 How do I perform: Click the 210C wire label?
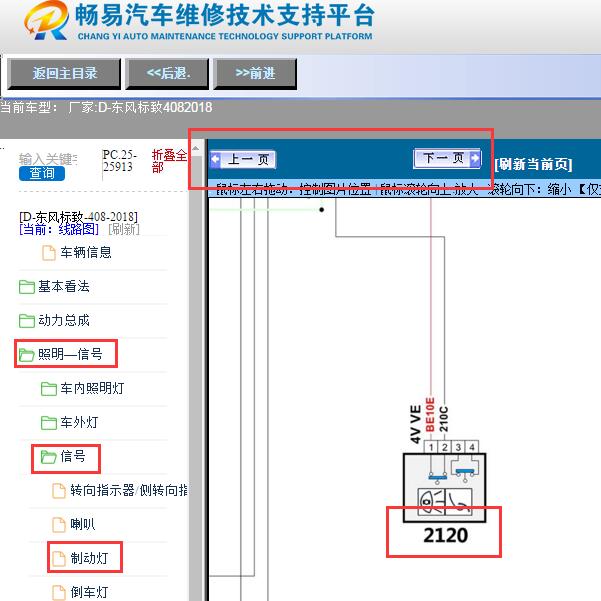443,419
